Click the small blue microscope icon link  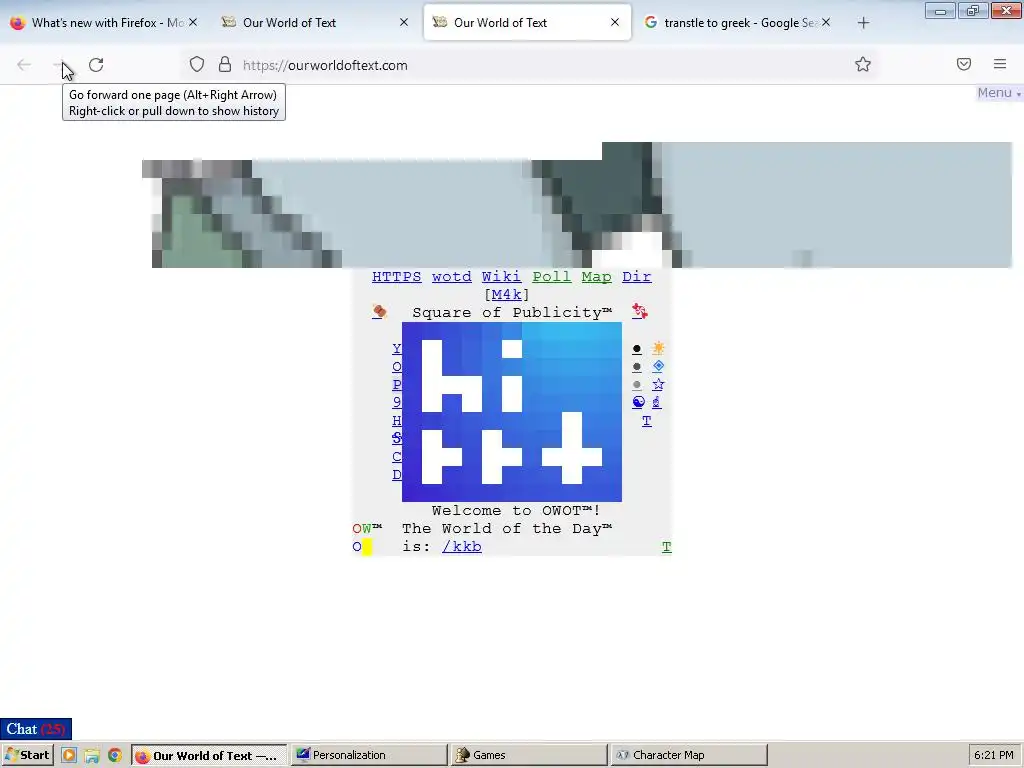tap(656, 402)
